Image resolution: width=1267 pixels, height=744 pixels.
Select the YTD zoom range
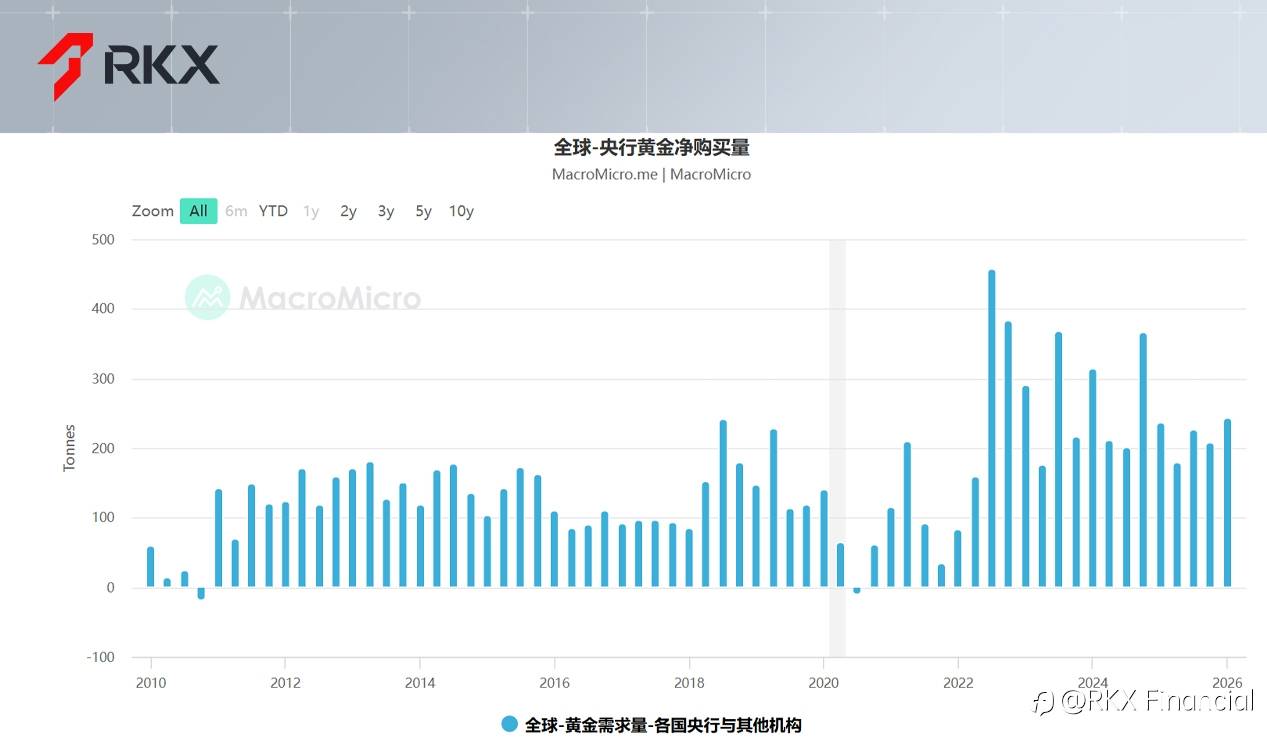(273, 211)
